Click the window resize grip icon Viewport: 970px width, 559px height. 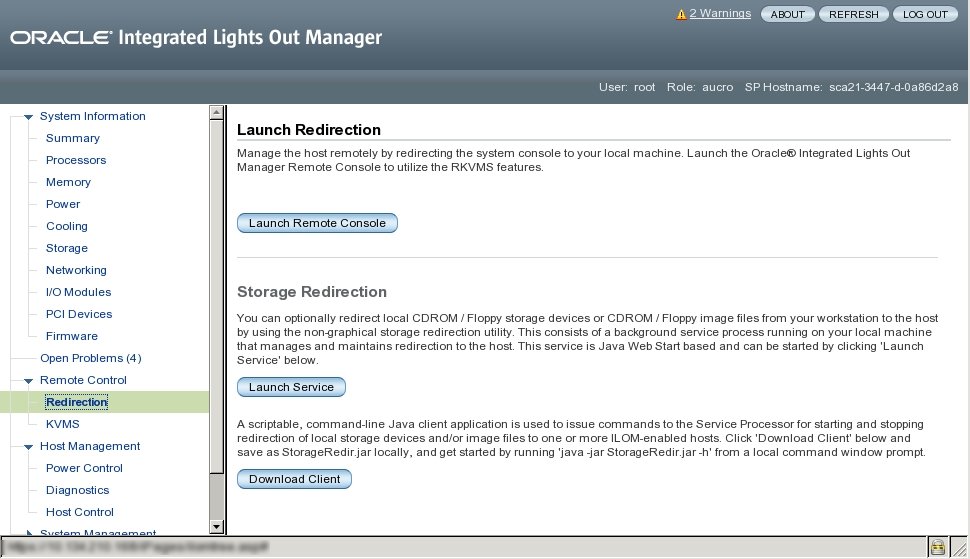coord(959,547)
